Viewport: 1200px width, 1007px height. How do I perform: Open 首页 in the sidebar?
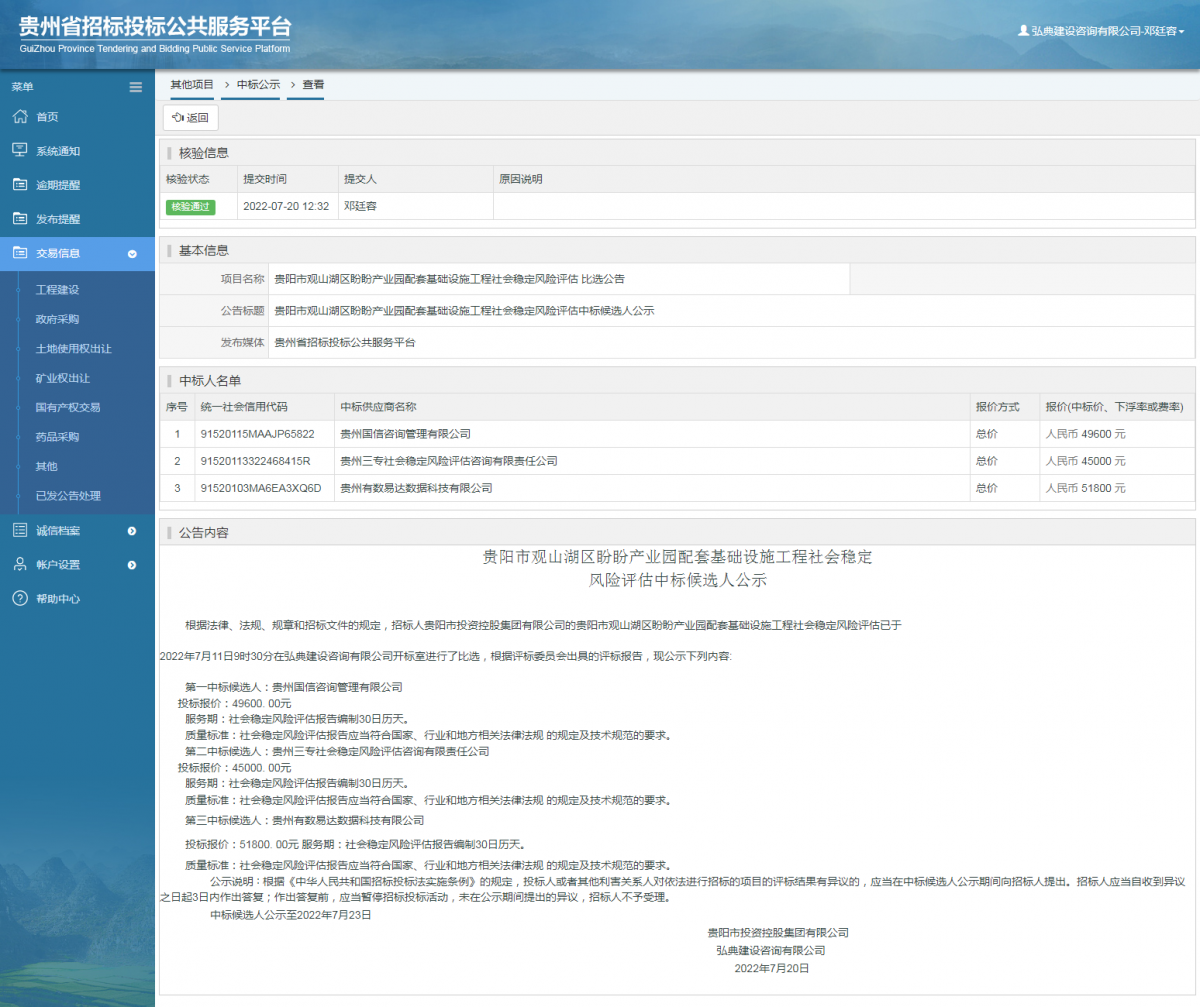[47, 117]
